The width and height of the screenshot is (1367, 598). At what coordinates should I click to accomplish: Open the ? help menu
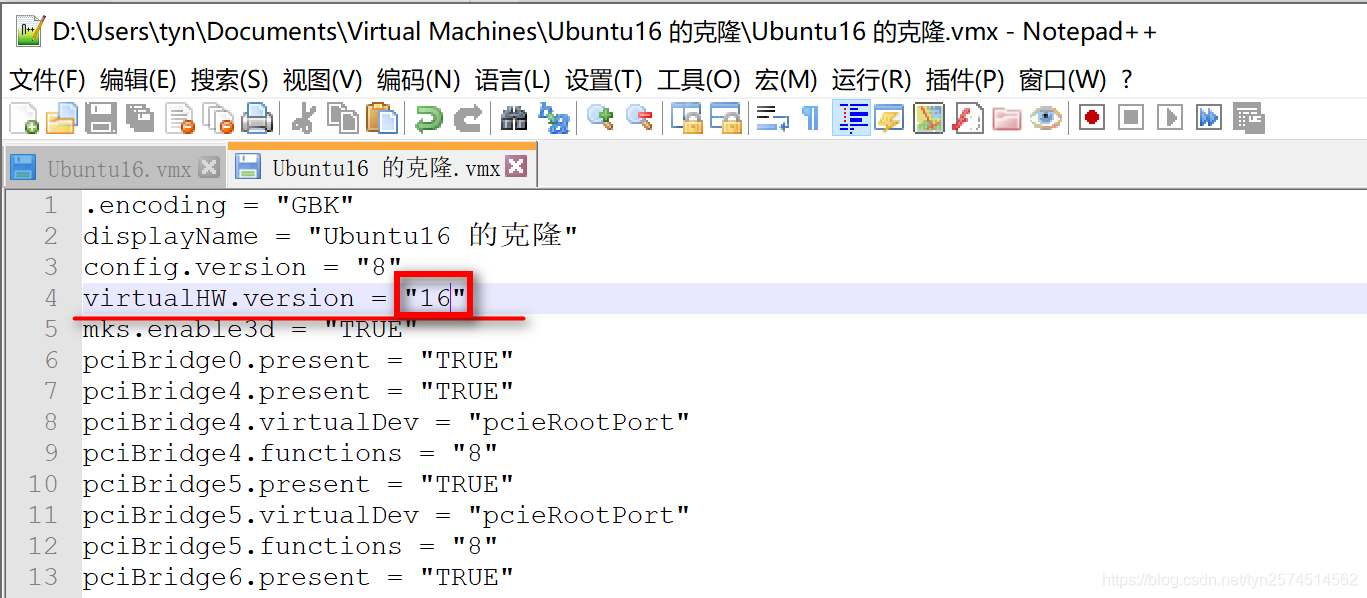click(1127, 80)
